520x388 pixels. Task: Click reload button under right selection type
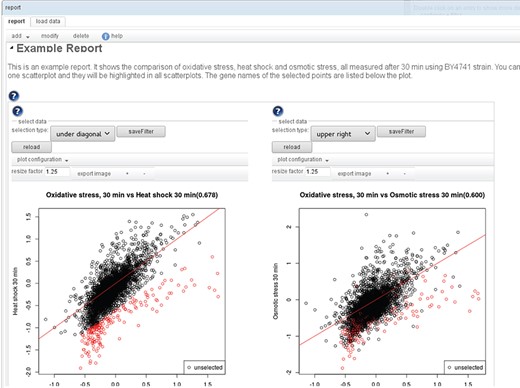[x=292, y=147]
